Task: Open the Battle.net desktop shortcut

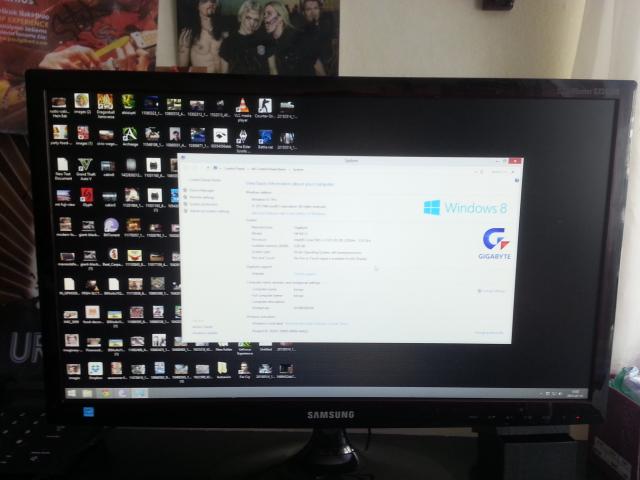Action: (265, 137)
